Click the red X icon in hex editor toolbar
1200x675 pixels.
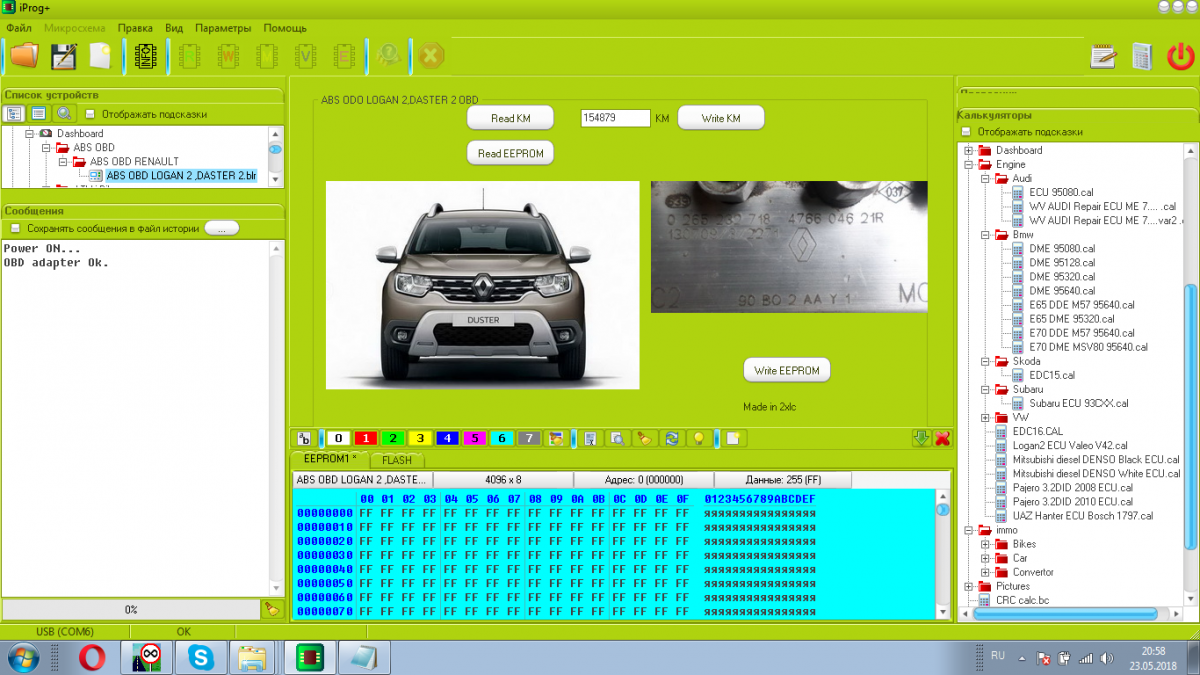tap(941, 438)
